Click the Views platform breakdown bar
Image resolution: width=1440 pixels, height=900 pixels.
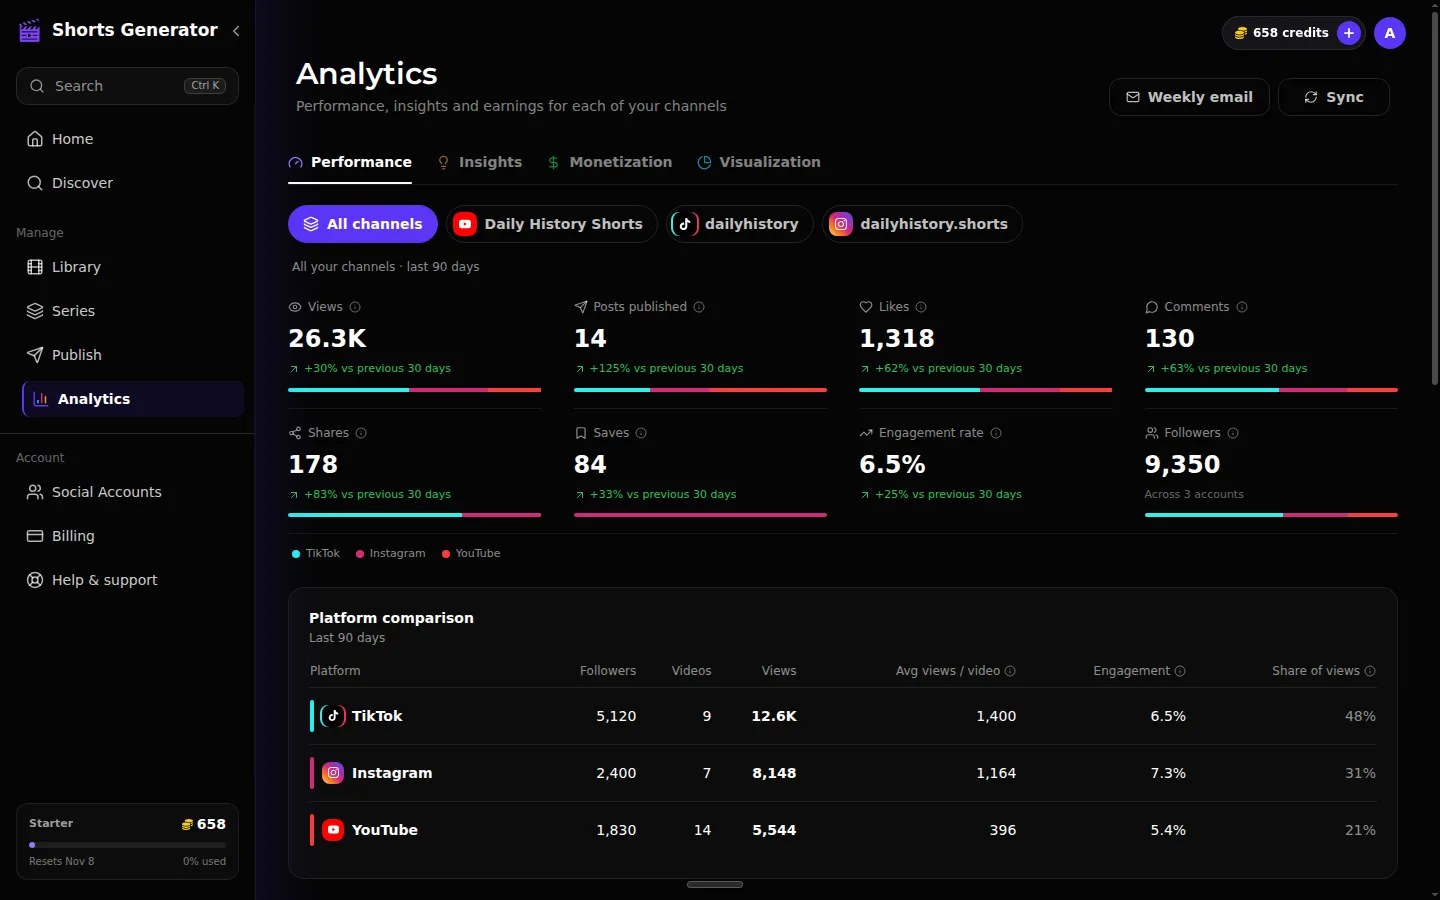(414, 390)
